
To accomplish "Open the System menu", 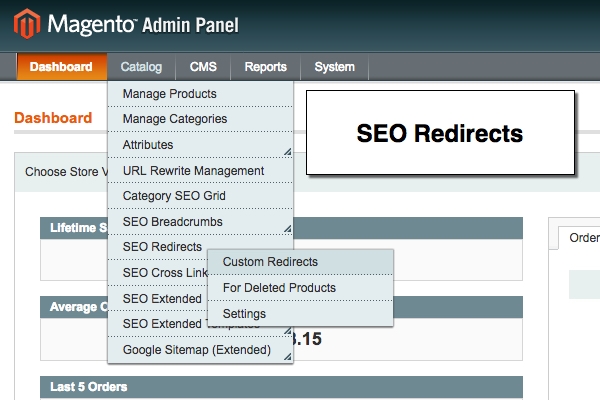I will pyautogui.click(x=334, y=67).
